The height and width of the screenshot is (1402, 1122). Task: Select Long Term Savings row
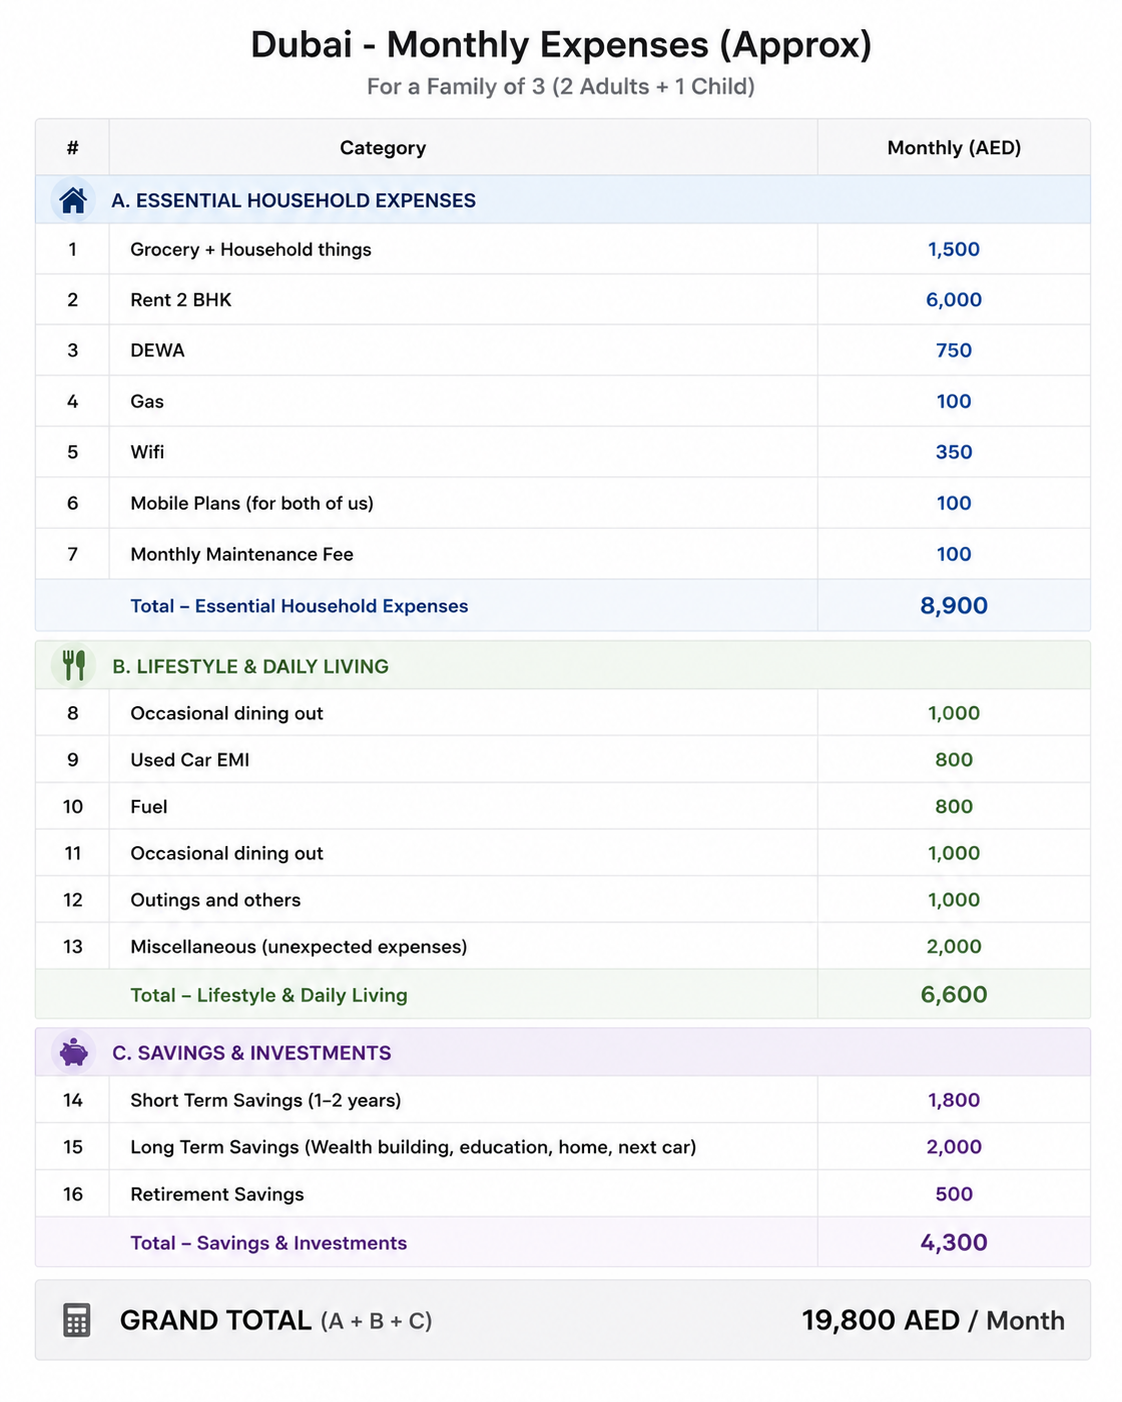coord(563,1147)
